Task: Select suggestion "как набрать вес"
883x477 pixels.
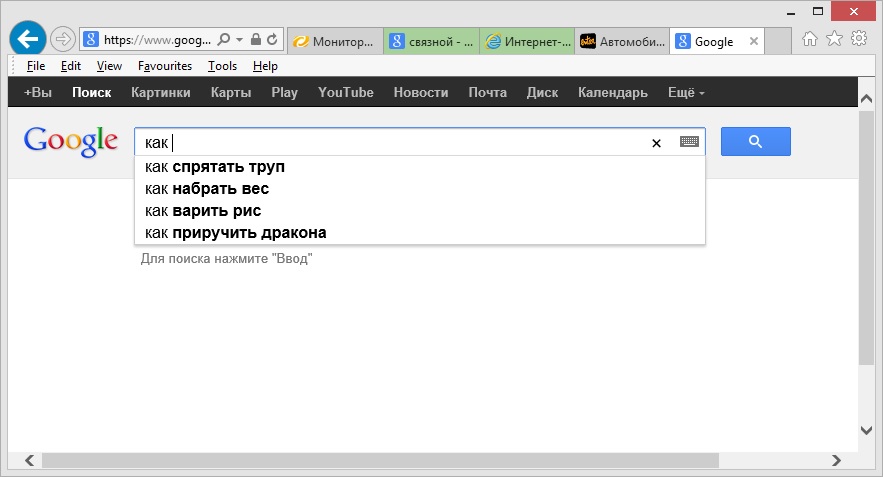Action: click(420, 189)
